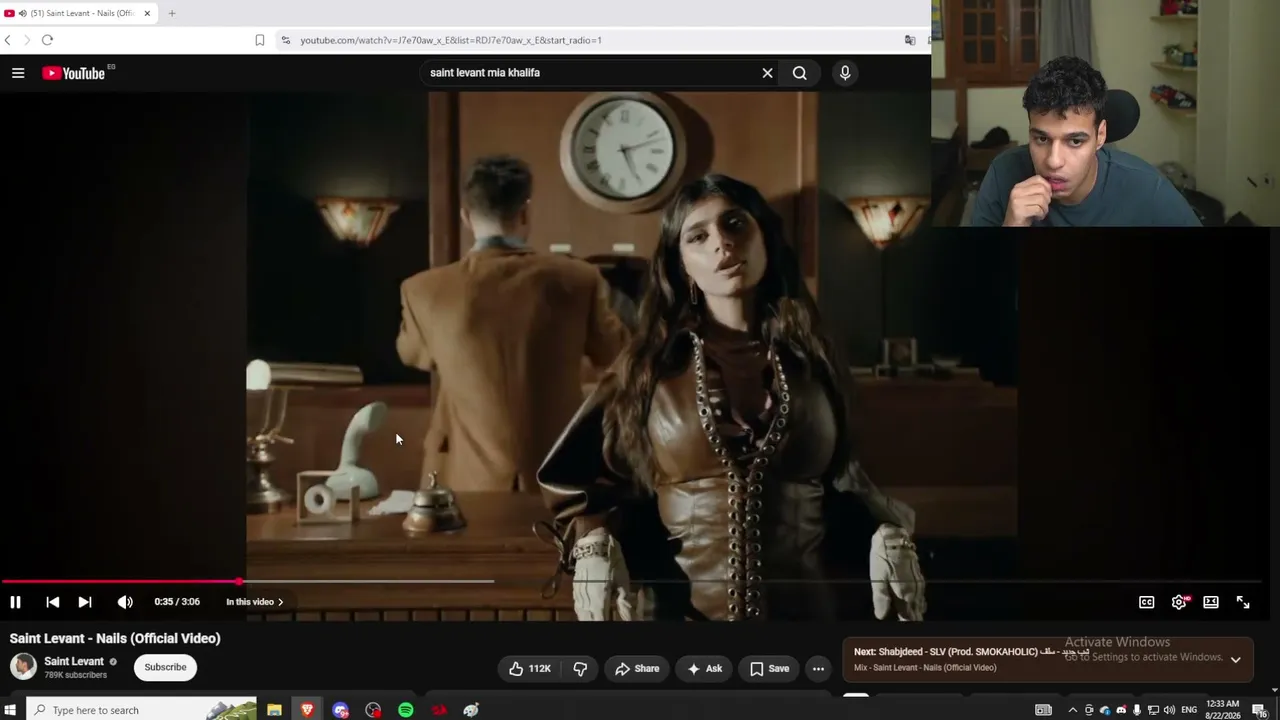Open the Saint Levant channel name link
The image size is (1280, 720).
[74, 661]
